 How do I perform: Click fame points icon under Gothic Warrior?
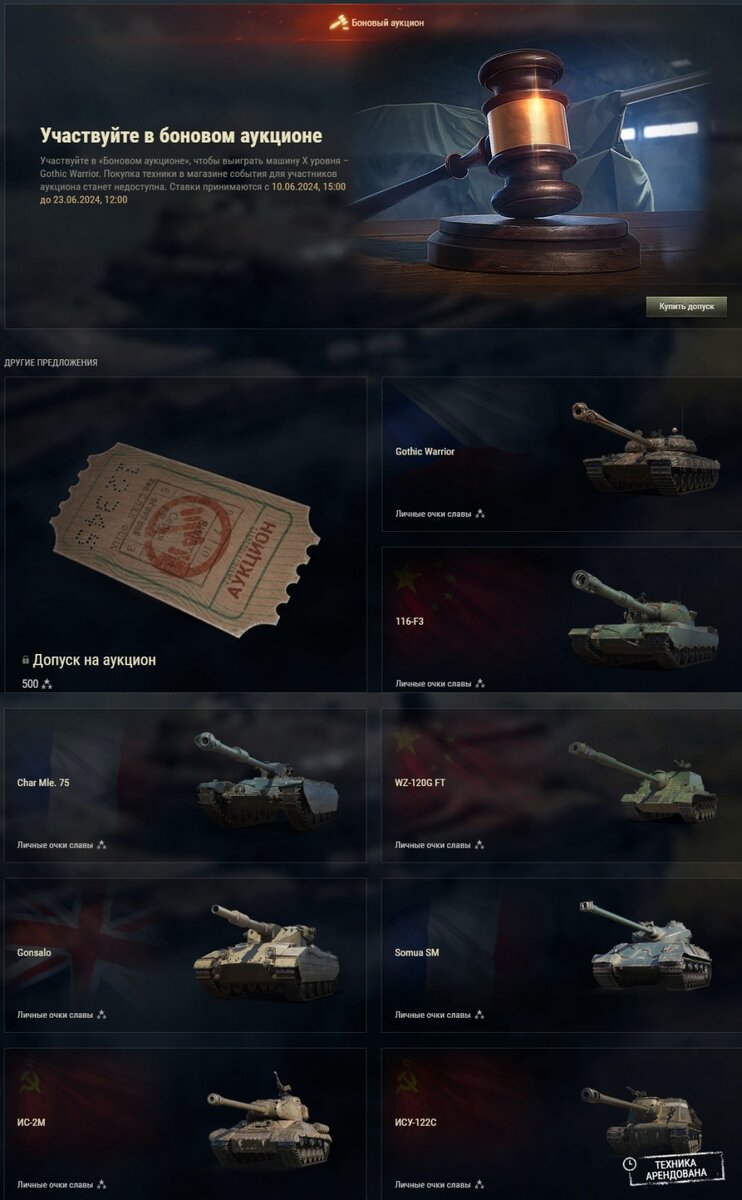tap(480, 514)
